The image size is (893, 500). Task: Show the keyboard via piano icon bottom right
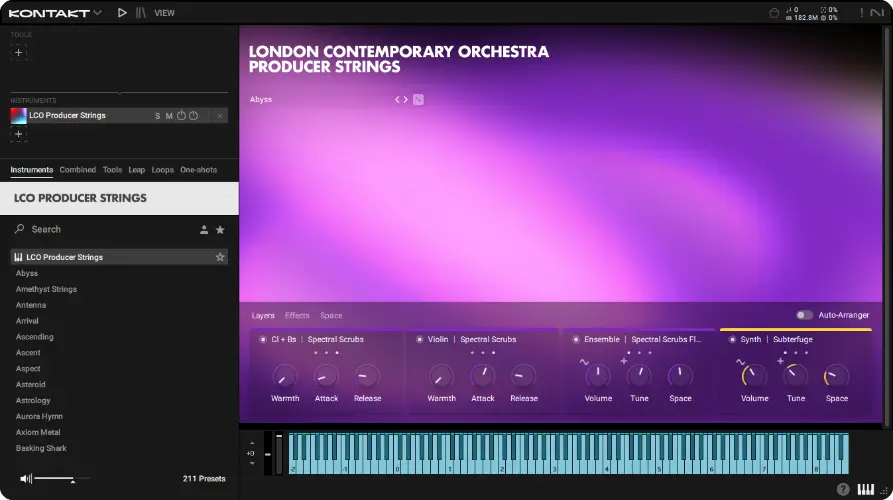[865, 489]
